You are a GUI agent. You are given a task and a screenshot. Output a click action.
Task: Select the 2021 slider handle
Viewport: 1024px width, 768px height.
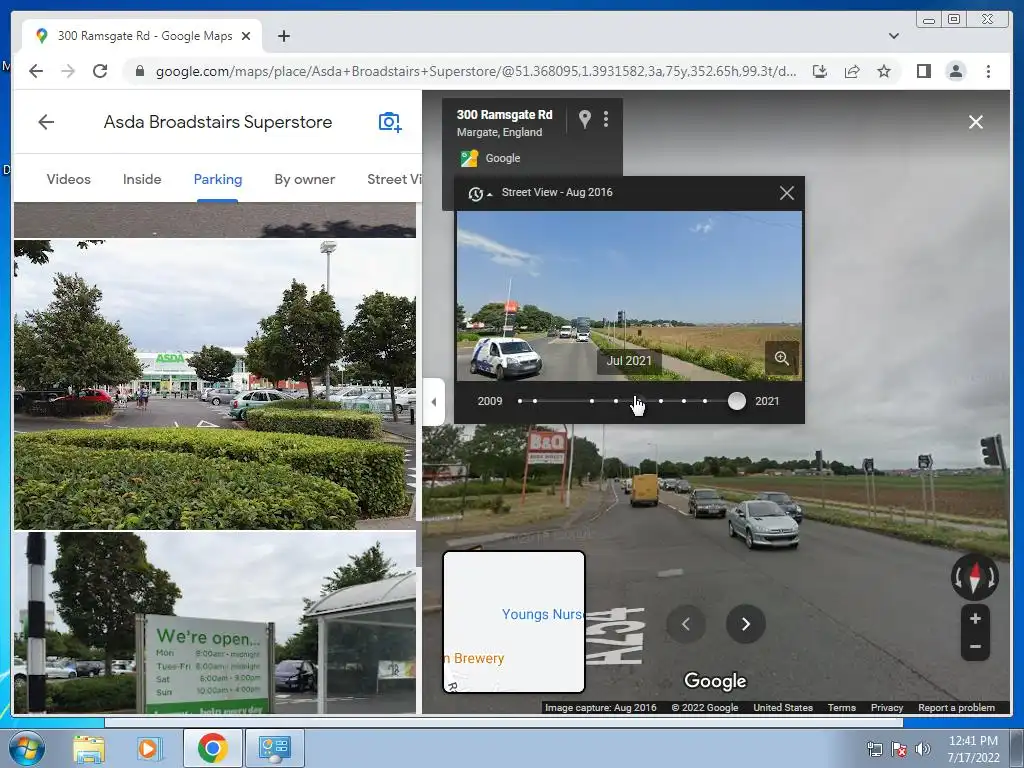(737, 401)
